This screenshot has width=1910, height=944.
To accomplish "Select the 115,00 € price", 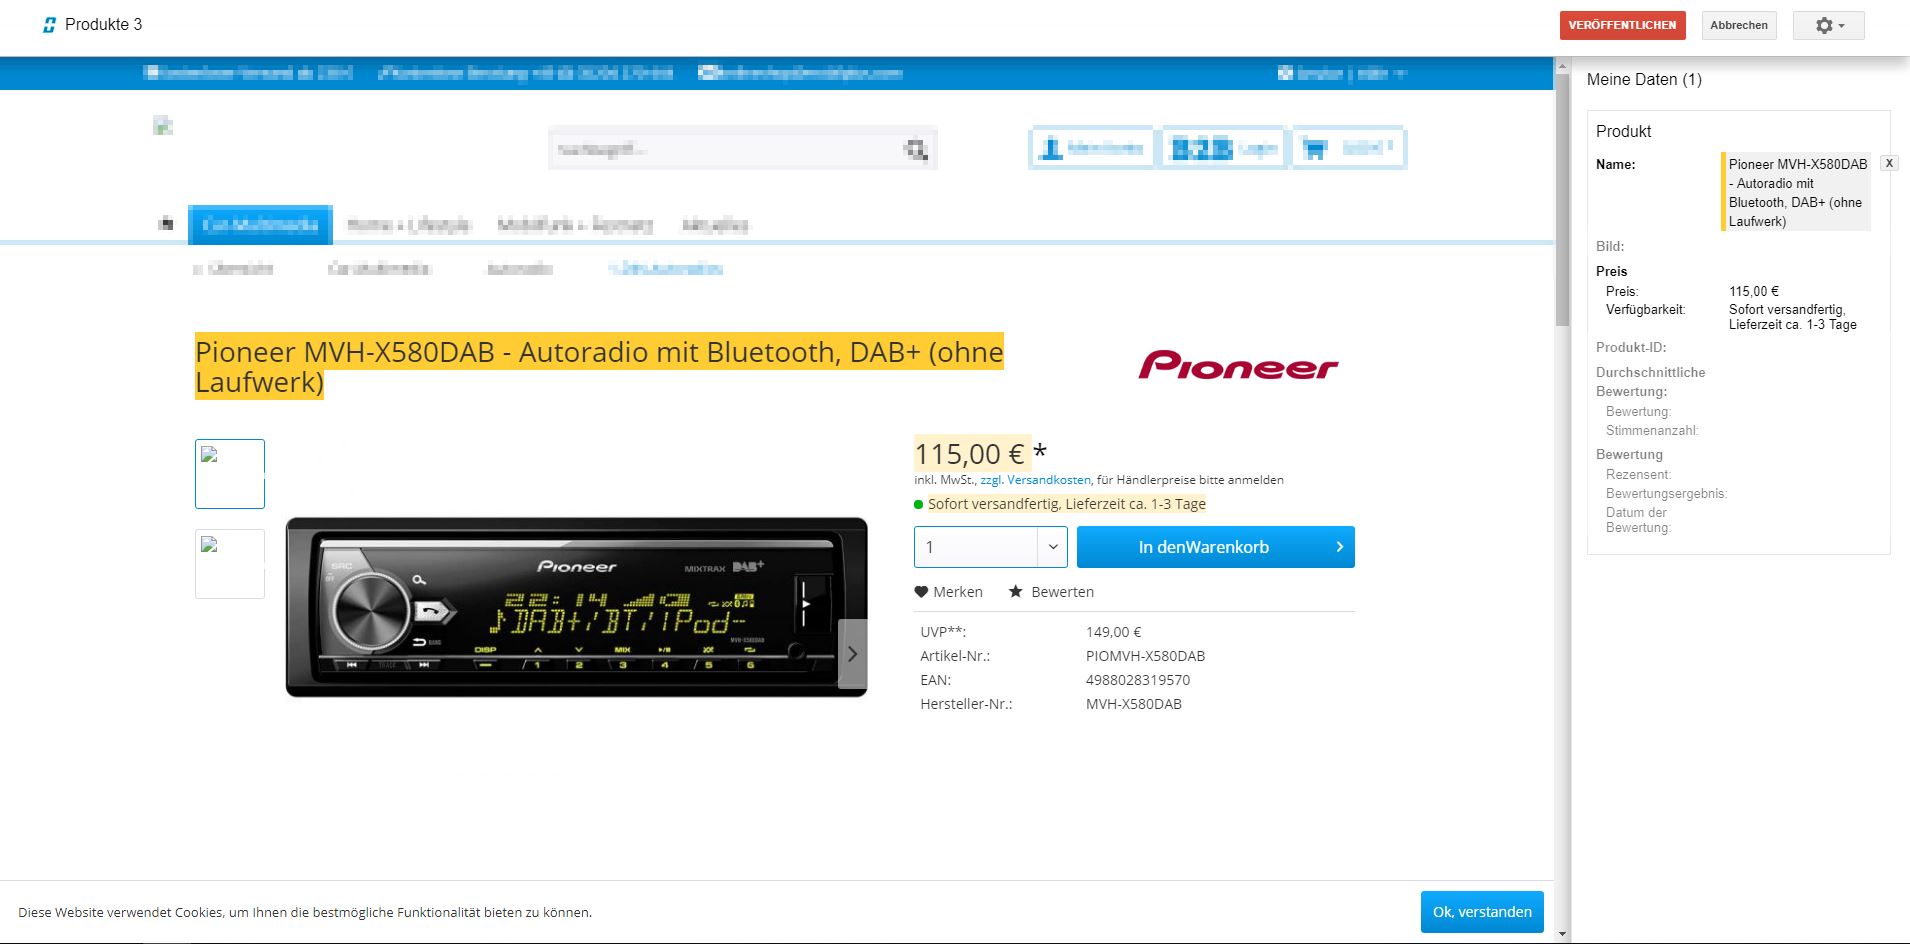I will pyautogui.click(x=970, y=454).
